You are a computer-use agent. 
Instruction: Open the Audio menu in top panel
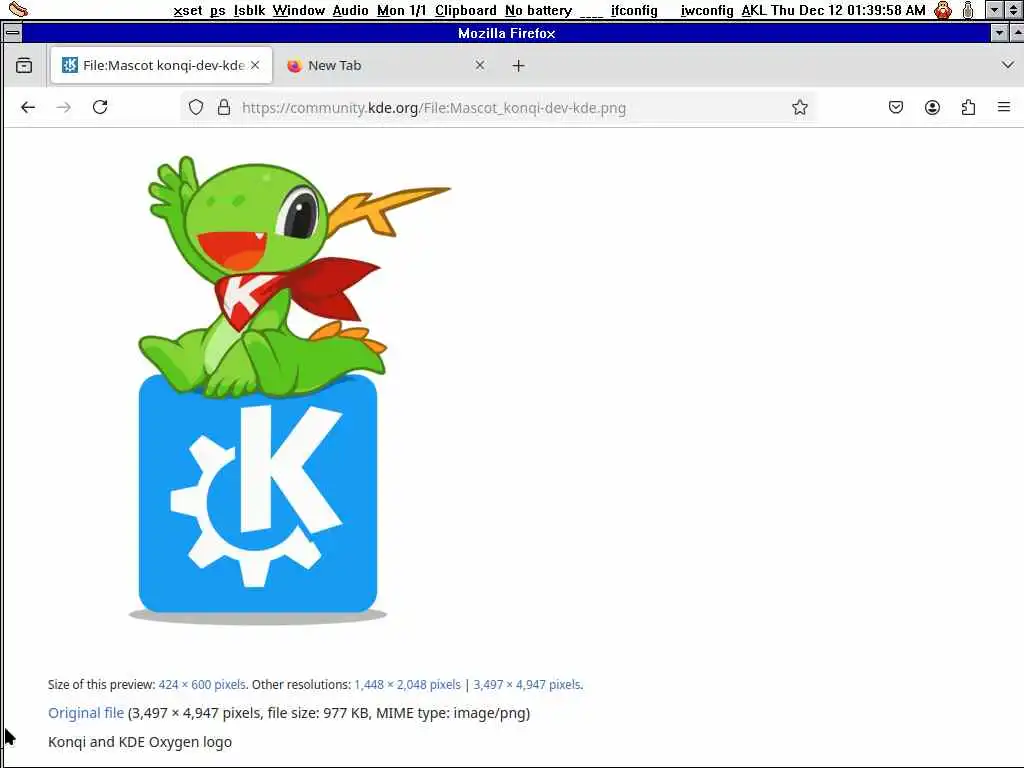[350, 10]
